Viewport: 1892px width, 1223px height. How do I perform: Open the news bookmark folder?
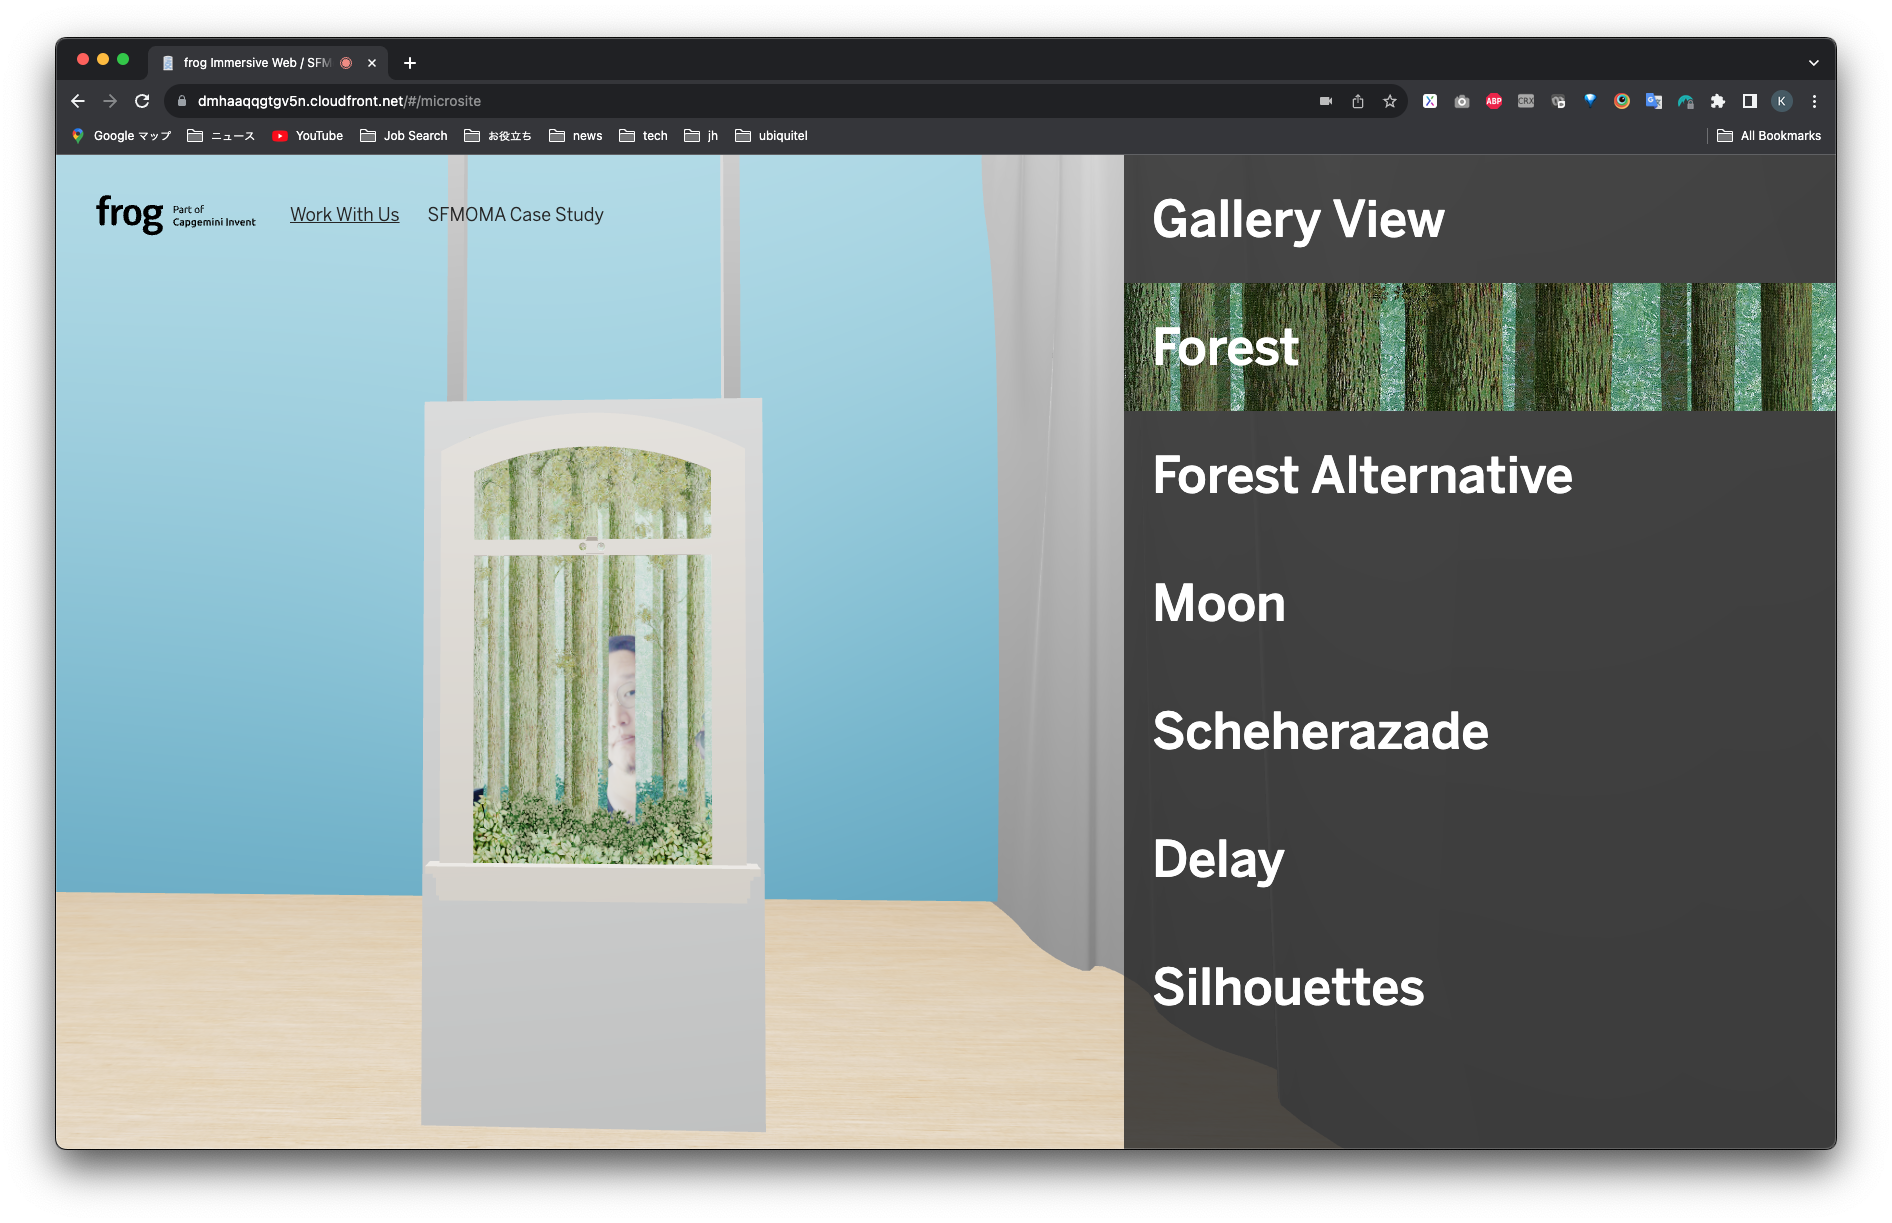(576, 136)
